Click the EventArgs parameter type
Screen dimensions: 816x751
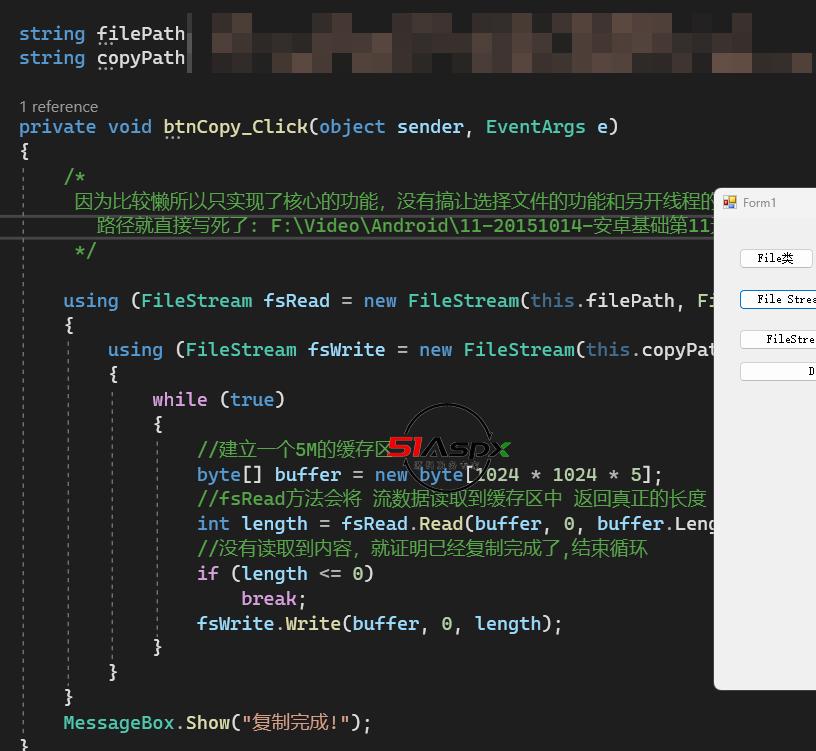[x=536, y=127]
